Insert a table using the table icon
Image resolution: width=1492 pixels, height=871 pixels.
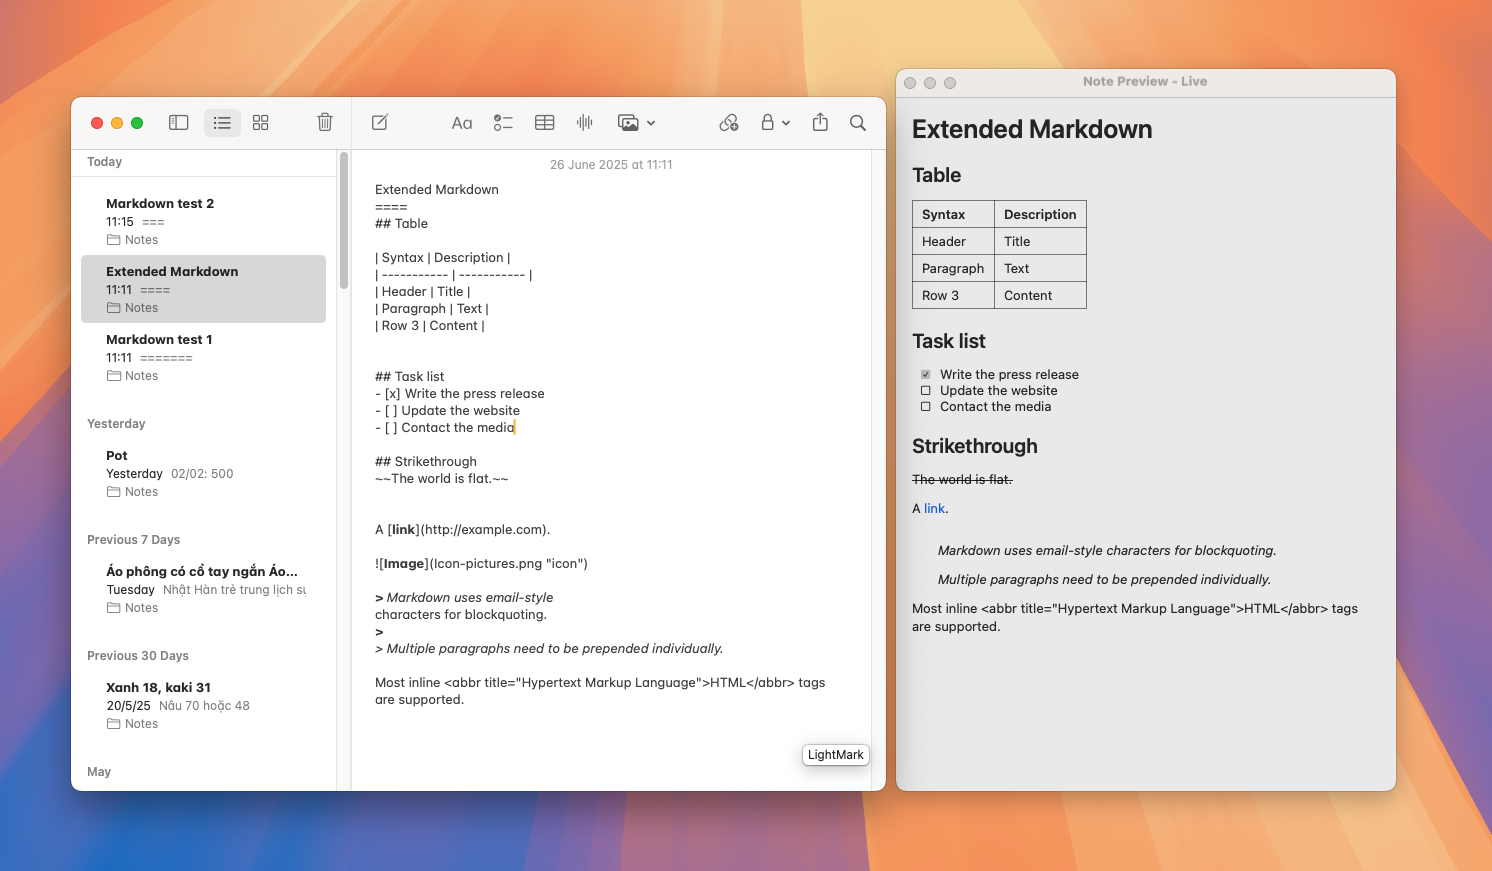coord(544,122)
